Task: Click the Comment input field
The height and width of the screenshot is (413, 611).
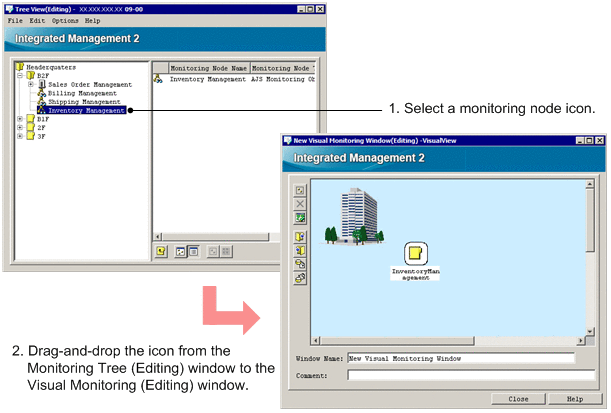Action: [471, 375]
